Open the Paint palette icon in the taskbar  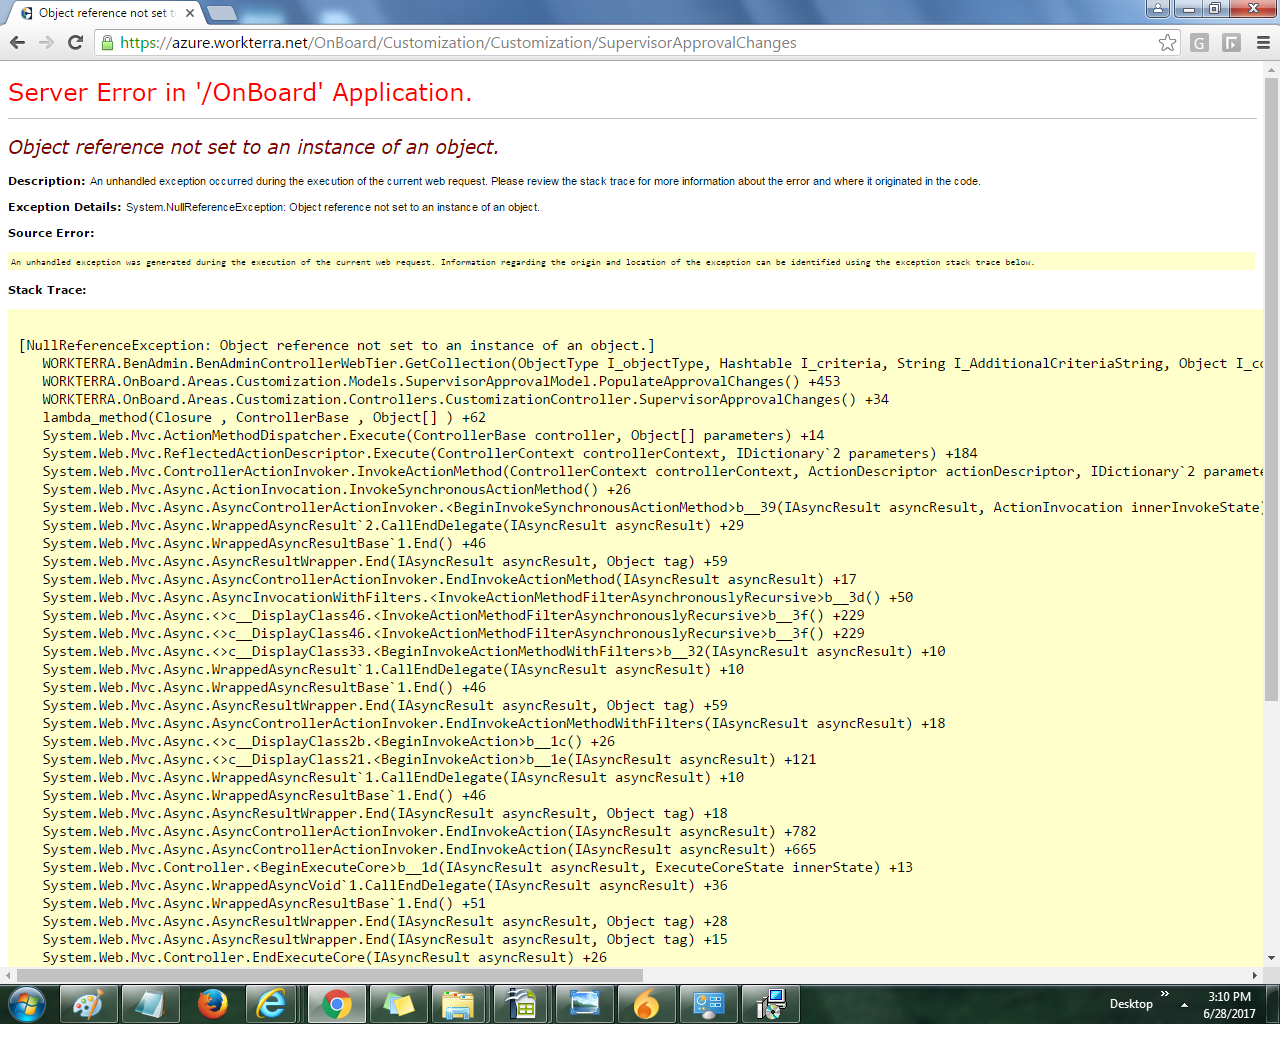click(88, 1004)
